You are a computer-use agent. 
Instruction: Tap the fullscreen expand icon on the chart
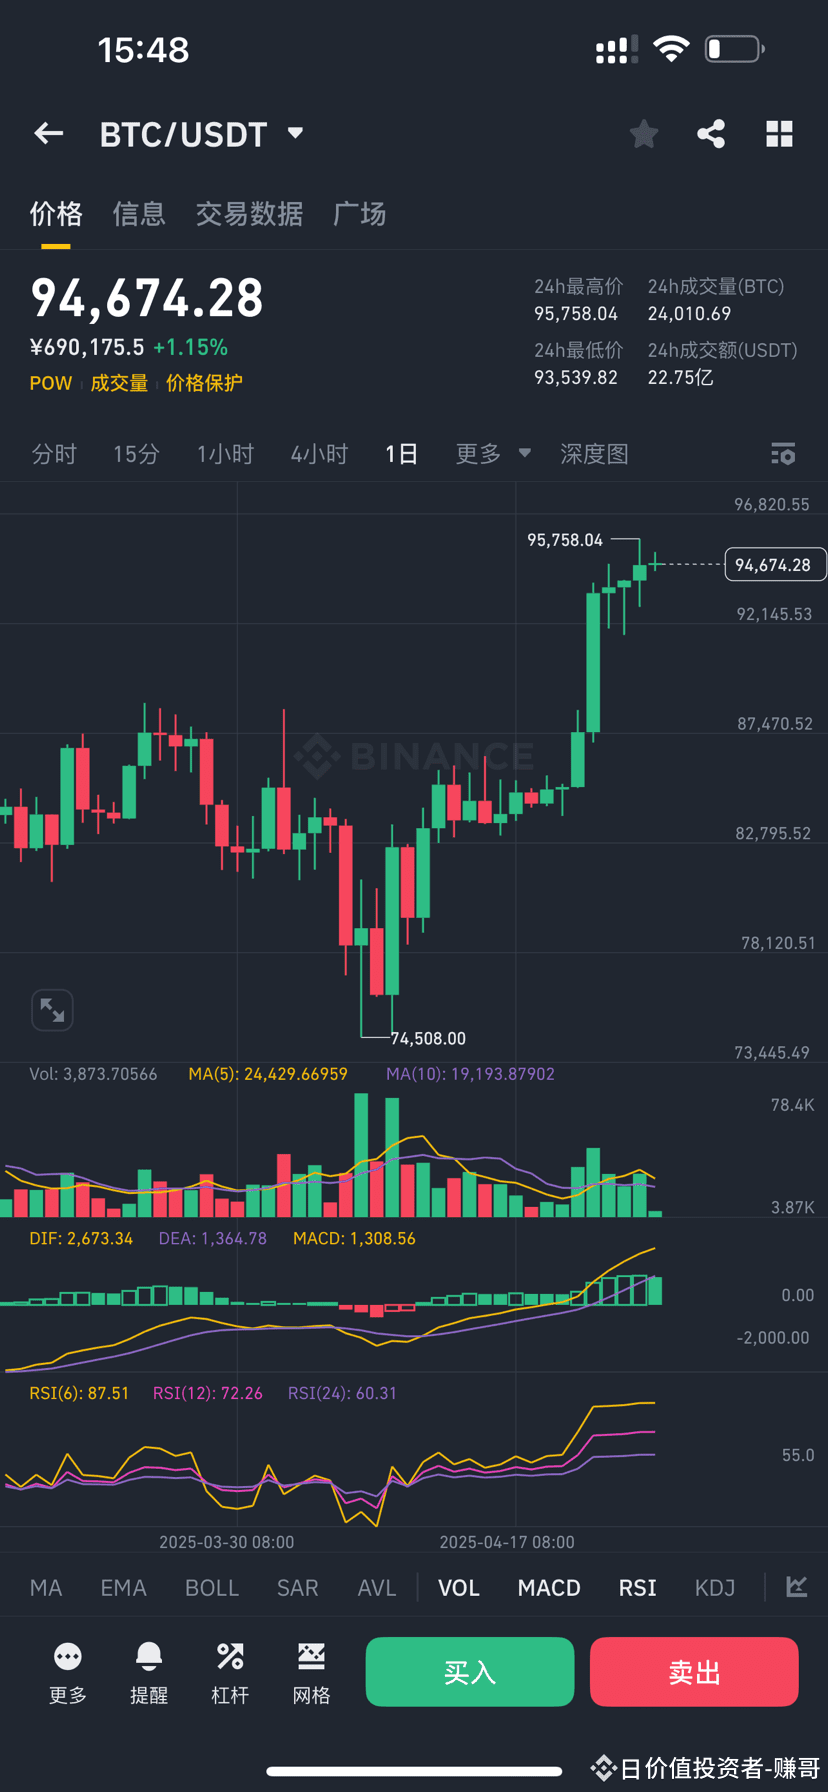point(52,1010)
